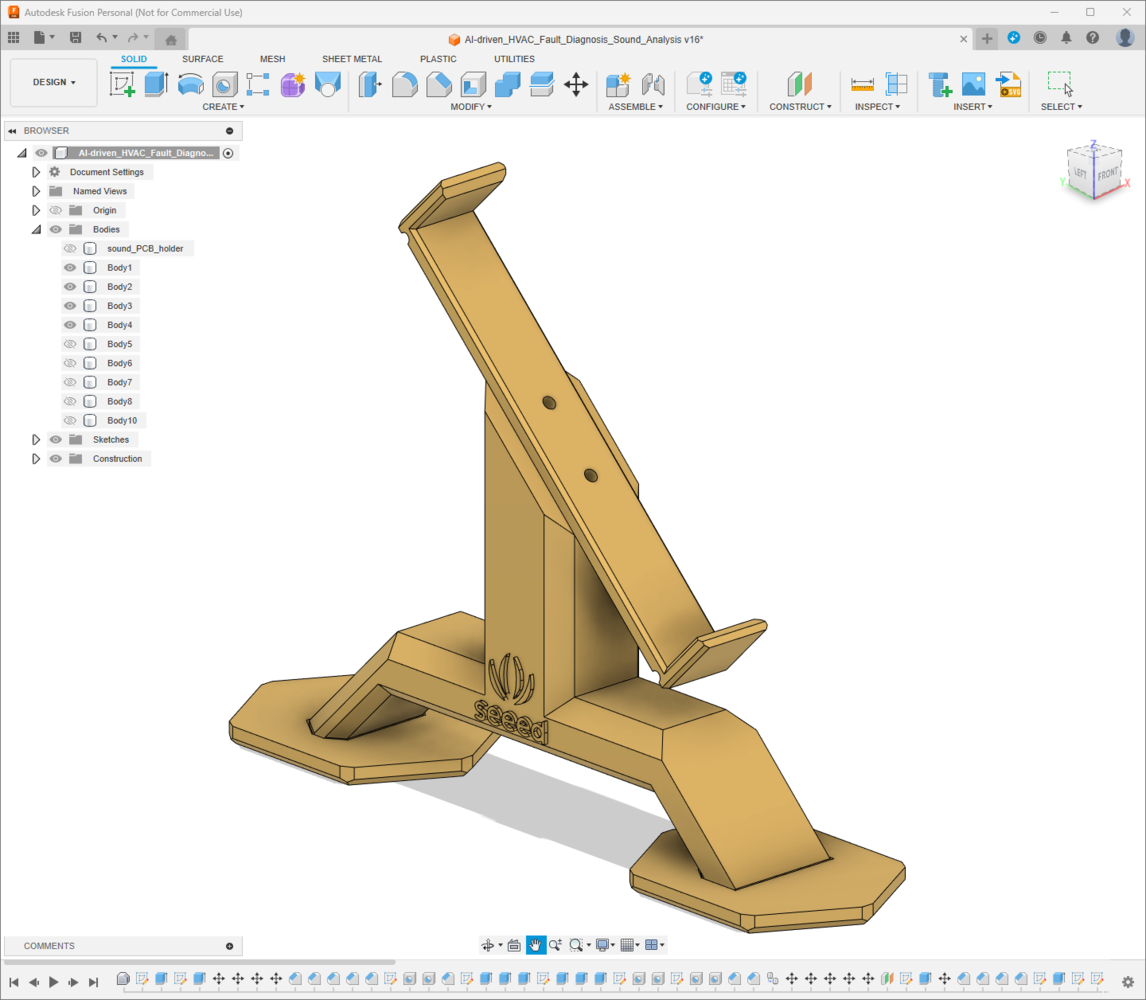1146x1000 pixels.
Task: Choose the Fillet tool in Modify
Action: click(404, 84)
